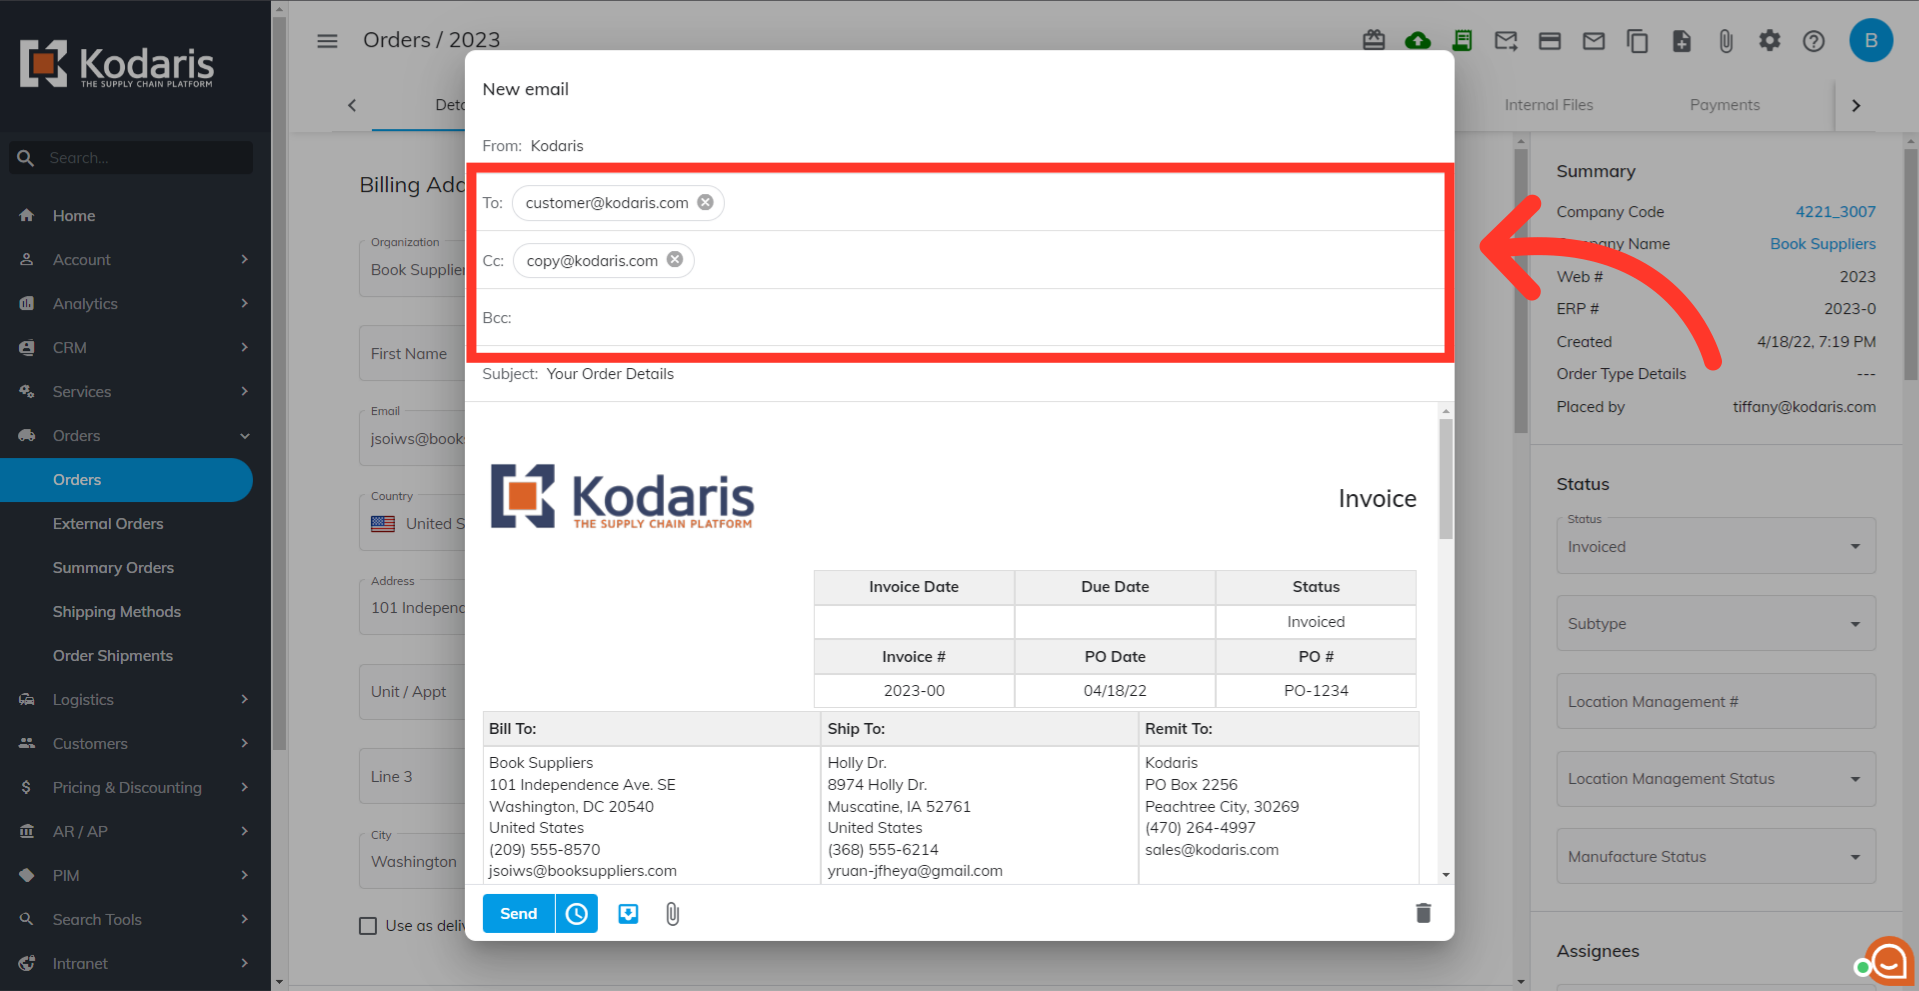Remove copy@kodaris.com Cc recipient chip
Image resolution: width=1919 pixels, height=991 pixels.
click(675, 260)
